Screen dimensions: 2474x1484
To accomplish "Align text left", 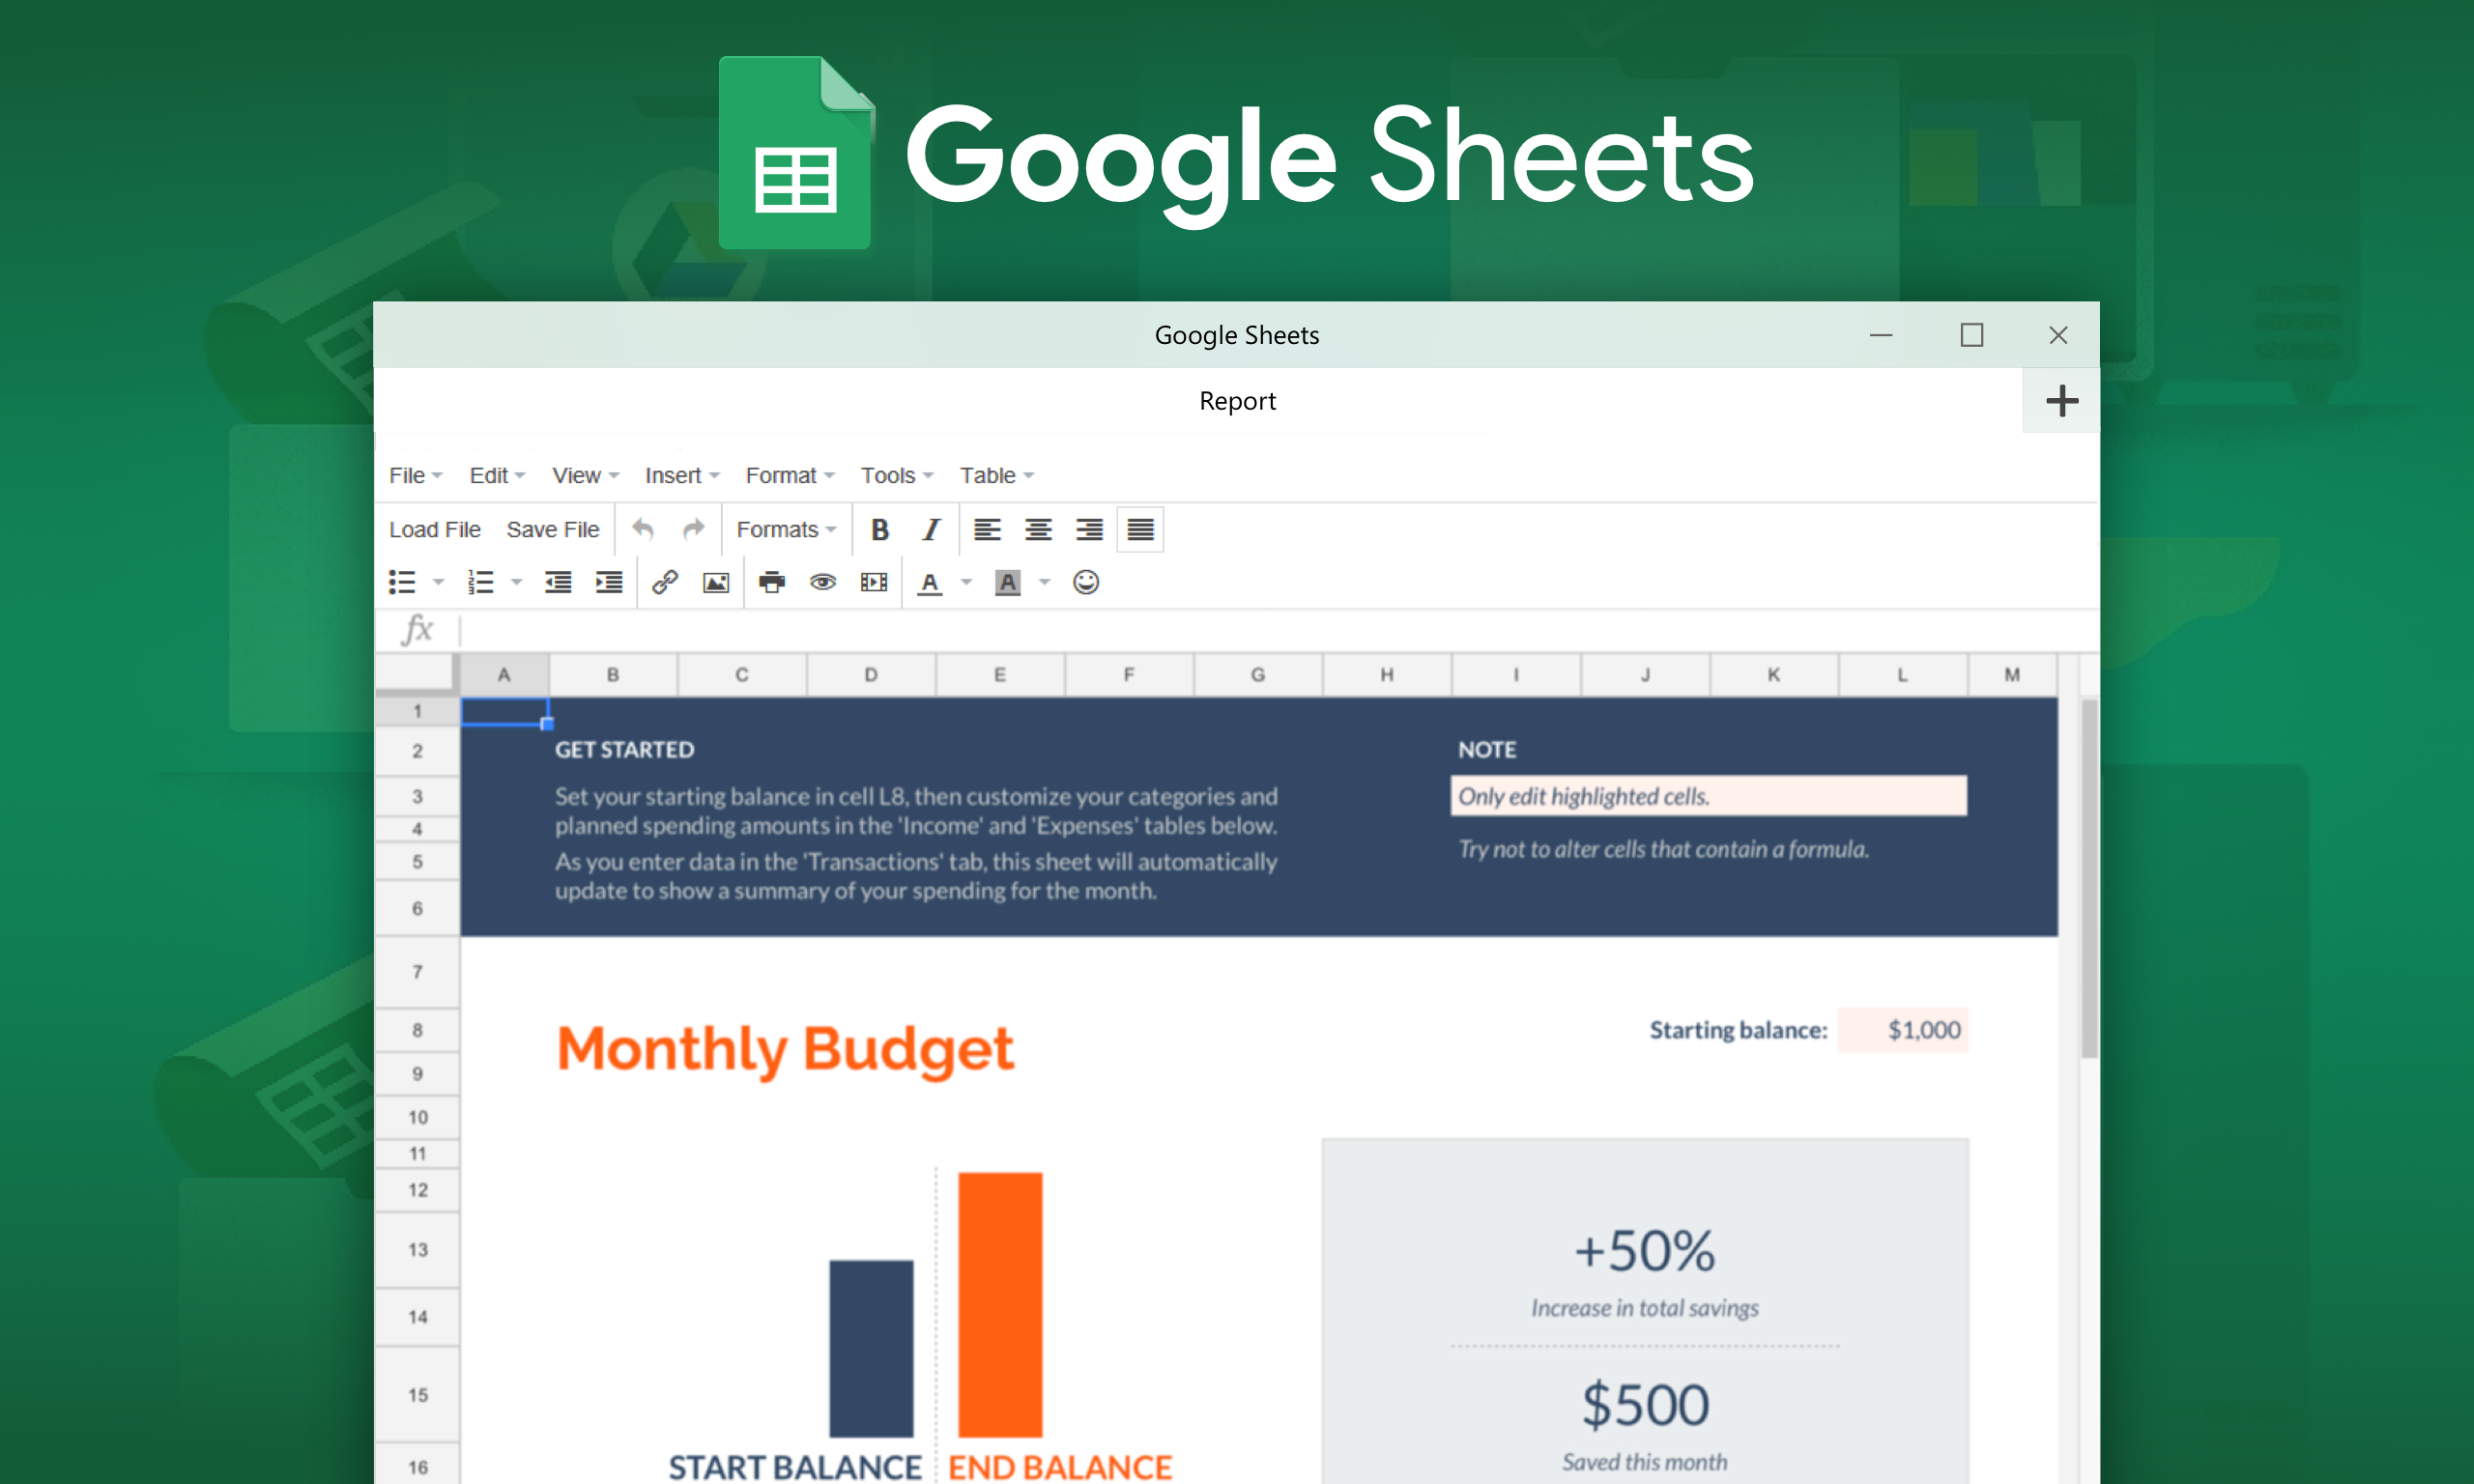I will 987,530.
